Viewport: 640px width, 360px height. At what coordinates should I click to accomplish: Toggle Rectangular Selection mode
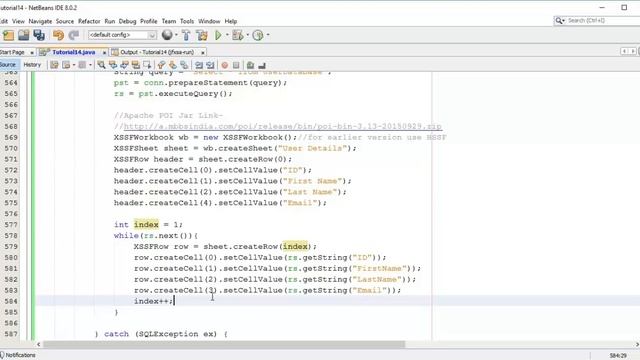click(147, 65)
